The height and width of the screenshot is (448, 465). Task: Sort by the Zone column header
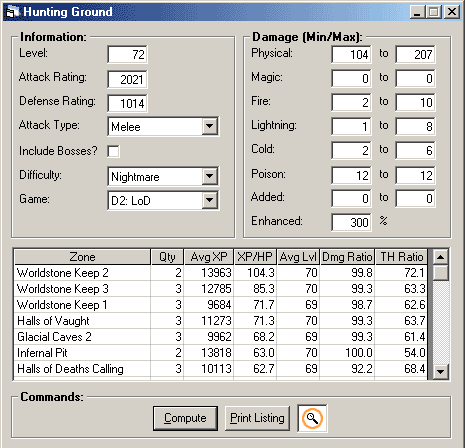tap(82, 257)
